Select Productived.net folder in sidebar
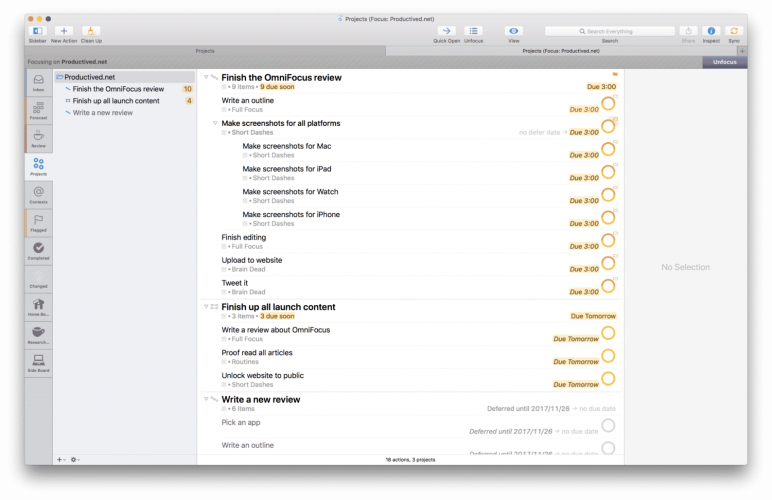The image size is (772, 500). click(x=125, y=77)
